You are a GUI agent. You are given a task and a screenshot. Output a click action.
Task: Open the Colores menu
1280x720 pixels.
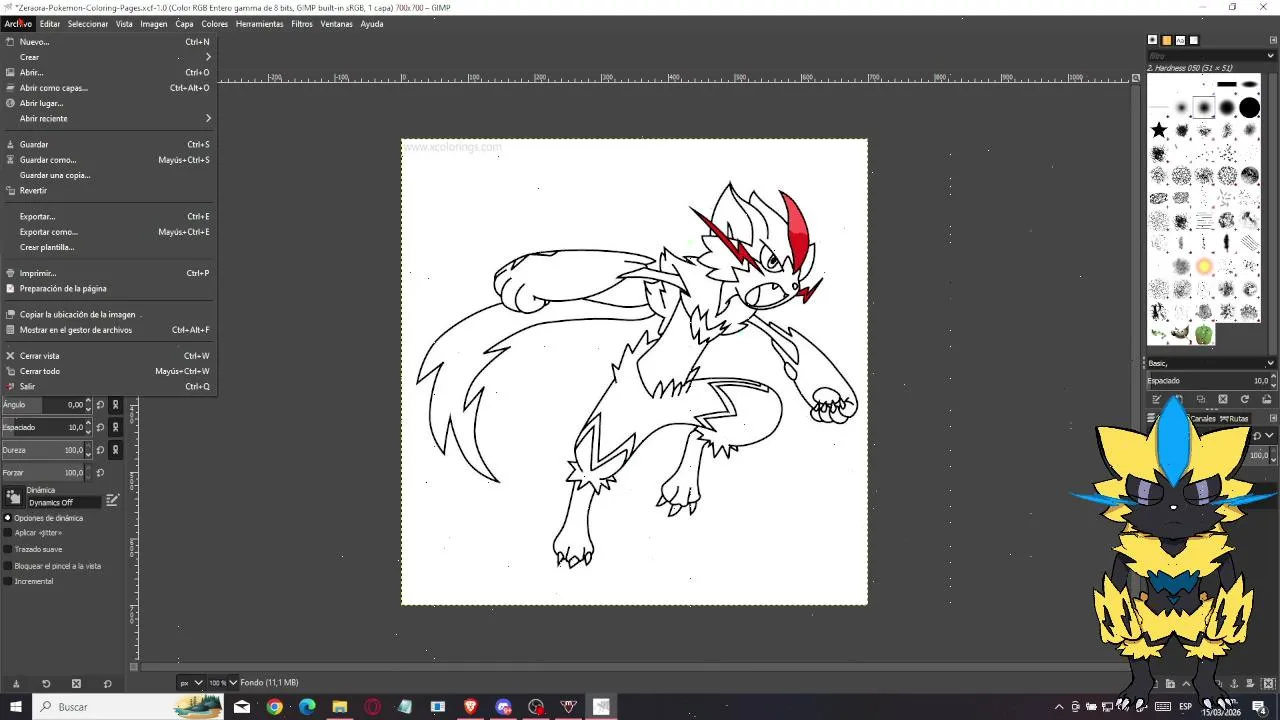point(215,24)
